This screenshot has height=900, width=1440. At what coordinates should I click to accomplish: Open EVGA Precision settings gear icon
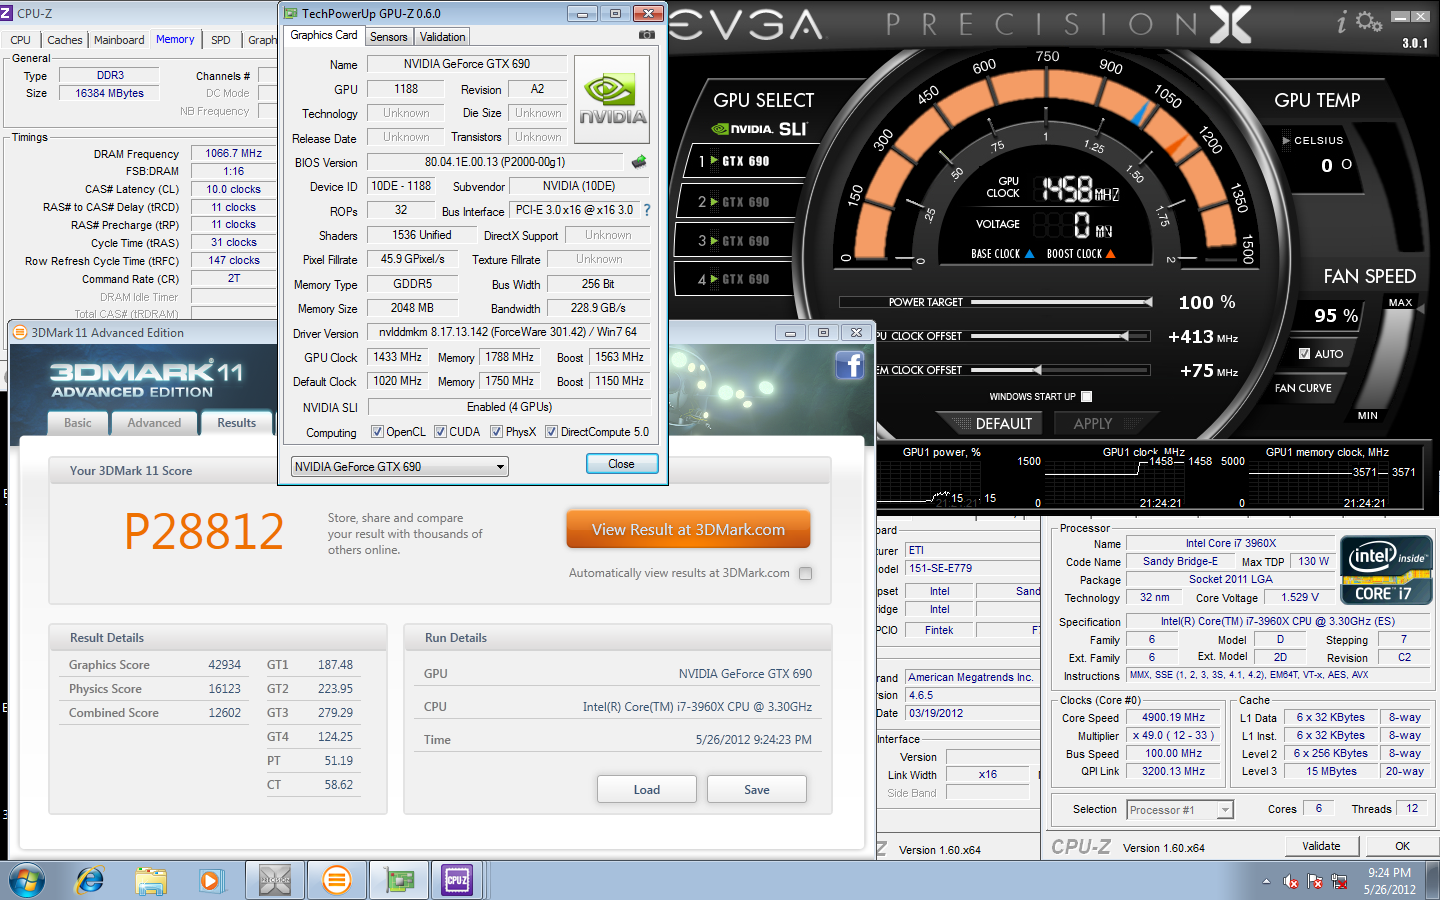pyautogui.click(x=1369, y=21)
